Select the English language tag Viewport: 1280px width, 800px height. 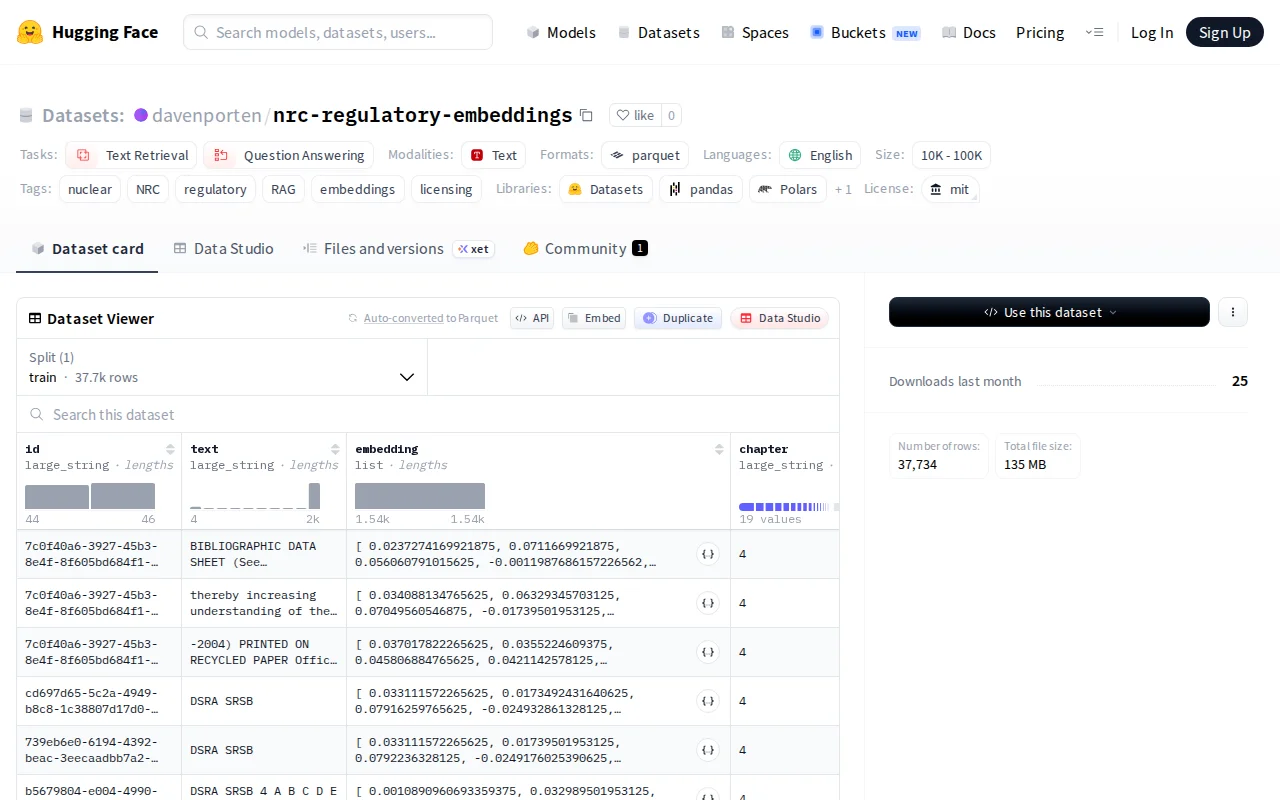click(x=820, y=155)
